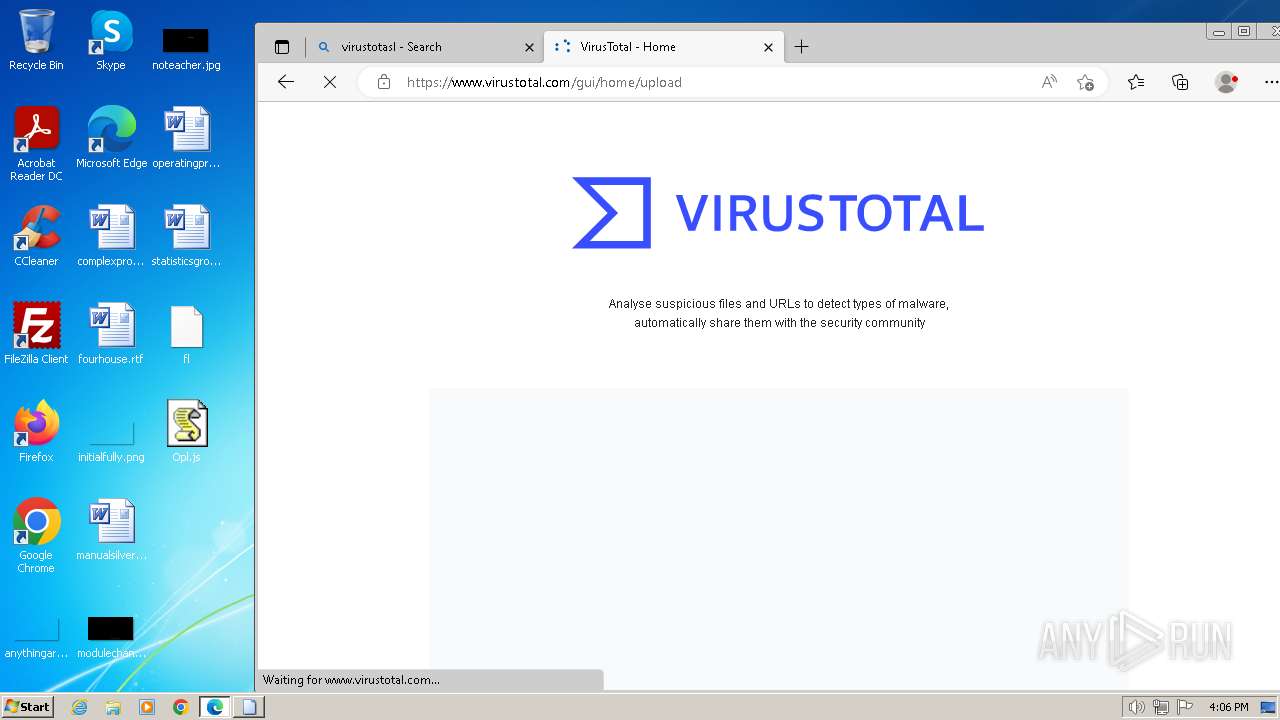View site information lock icon
The width and height of the screenshot is (1280, 720).
[x=384, y=82]
